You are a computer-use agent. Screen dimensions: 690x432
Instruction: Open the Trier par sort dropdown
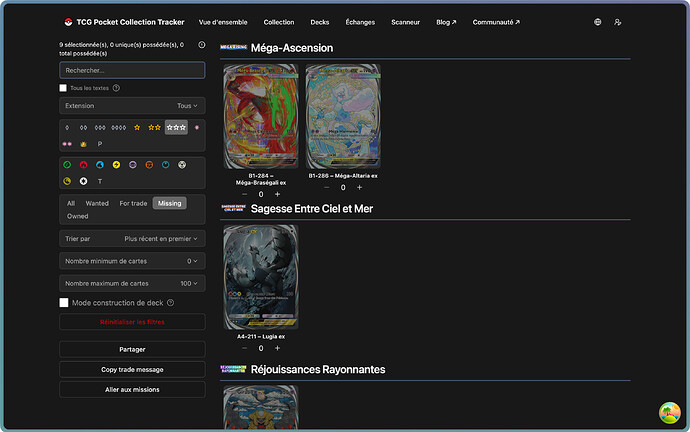[x=132, y=238]
